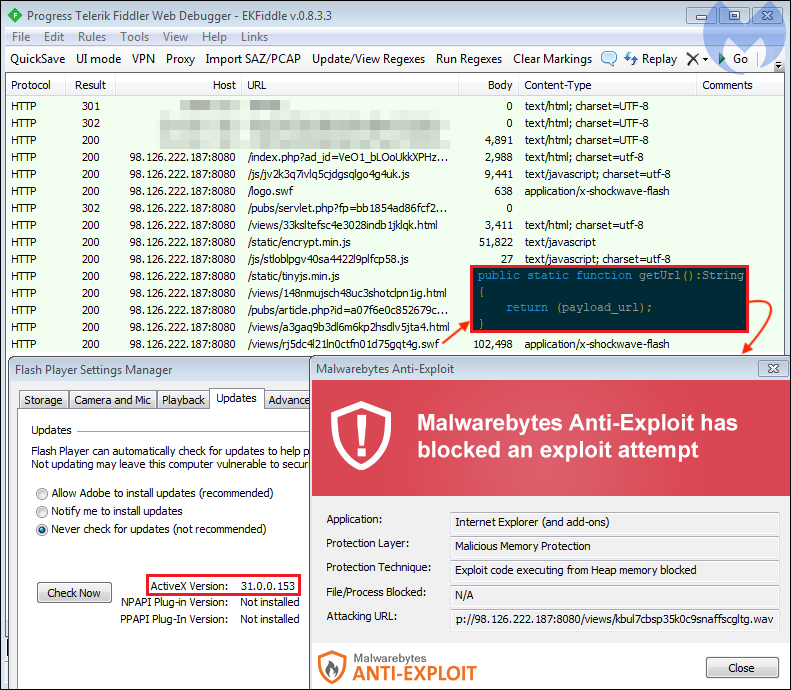Click UI mode in the toolbar

click(98, 59)
